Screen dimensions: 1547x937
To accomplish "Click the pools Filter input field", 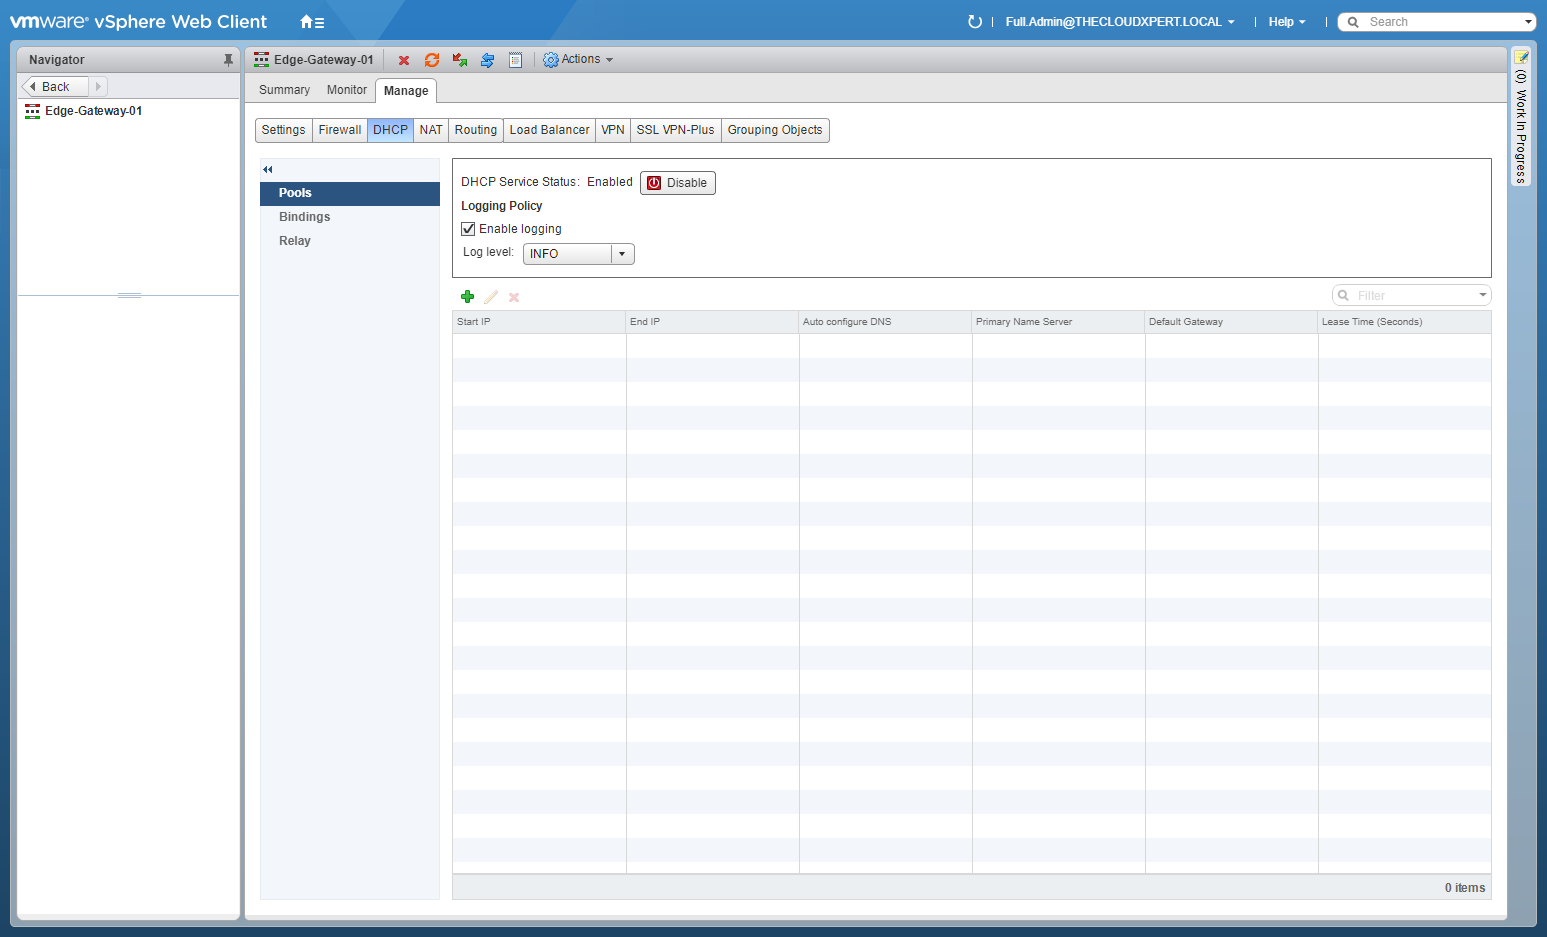I will (x=1412, y=296).
